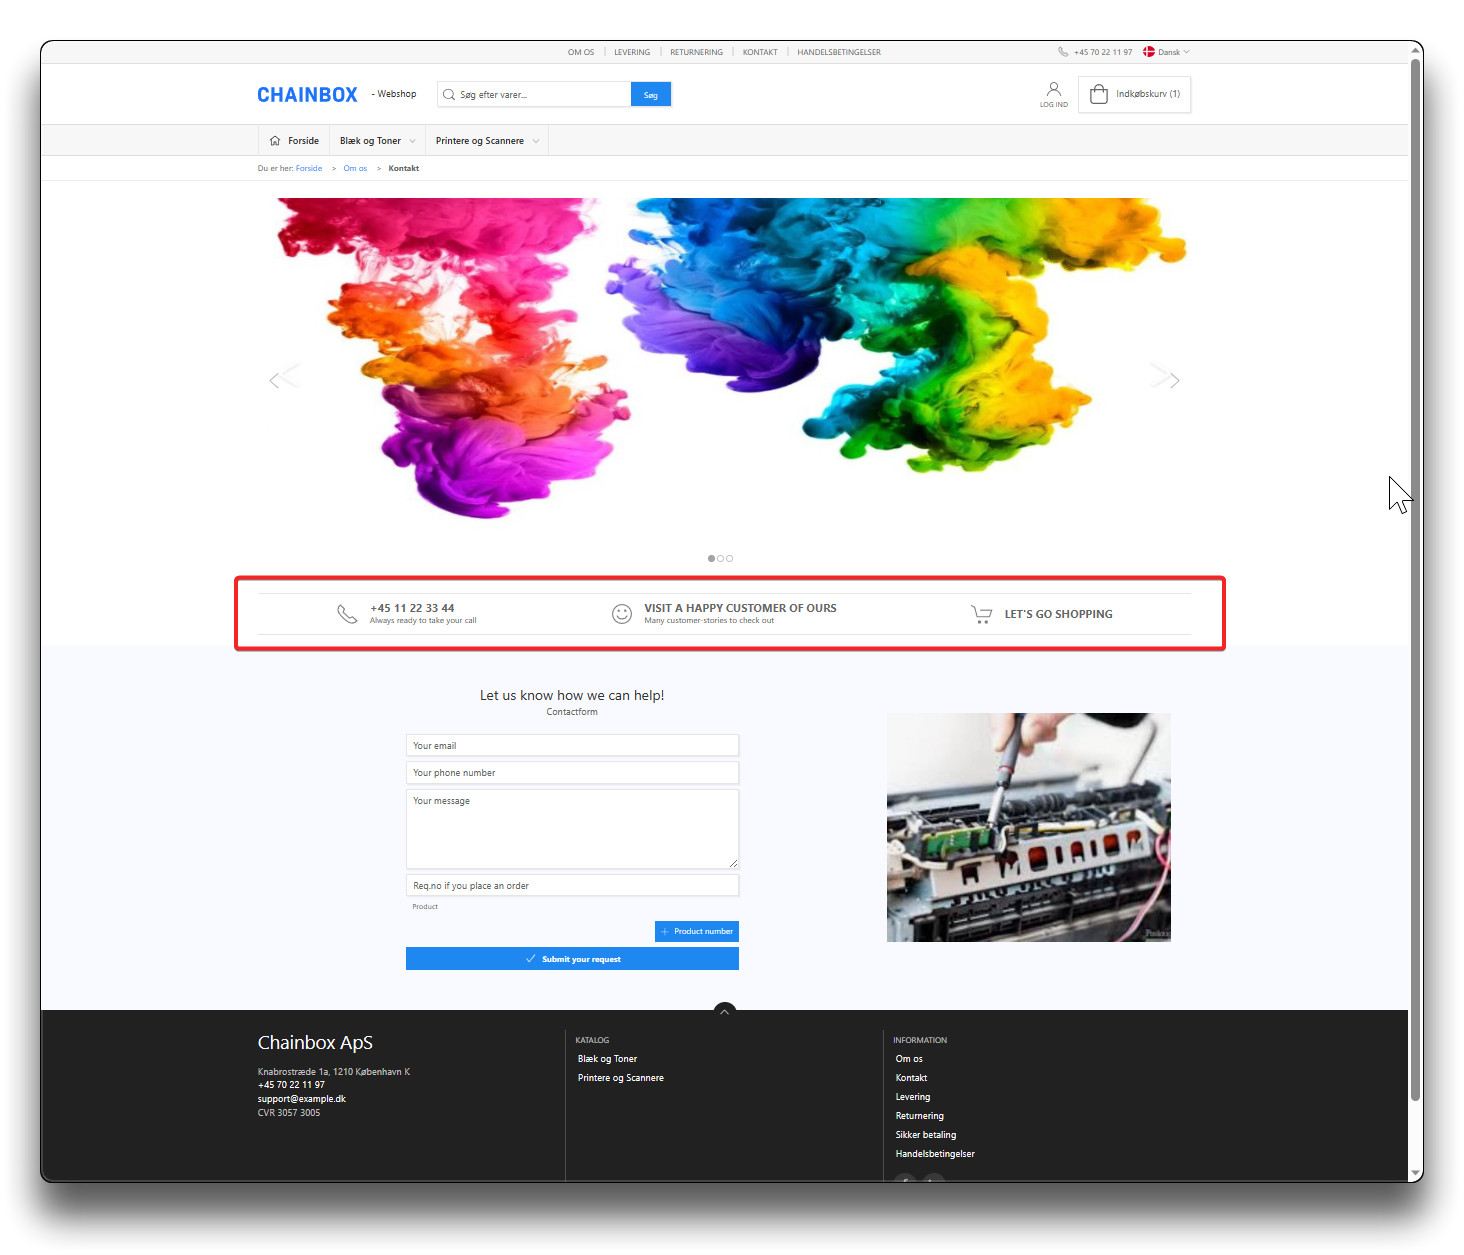
Task: Open the shopping bag Indkøbskurv icon
Action: click(x=1099, y=94)
